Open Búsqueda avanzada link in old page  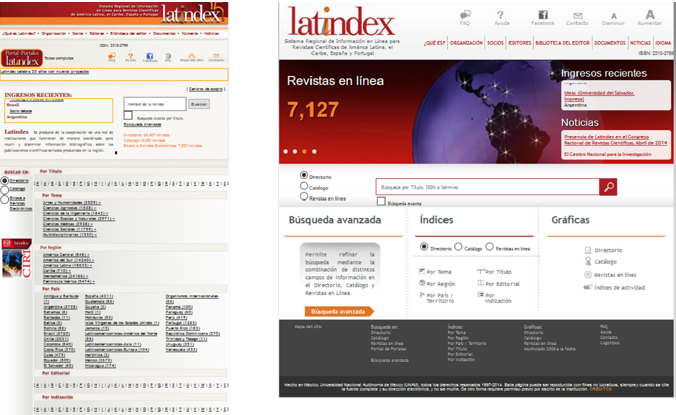pyautogui.click(x=142, y=125)
